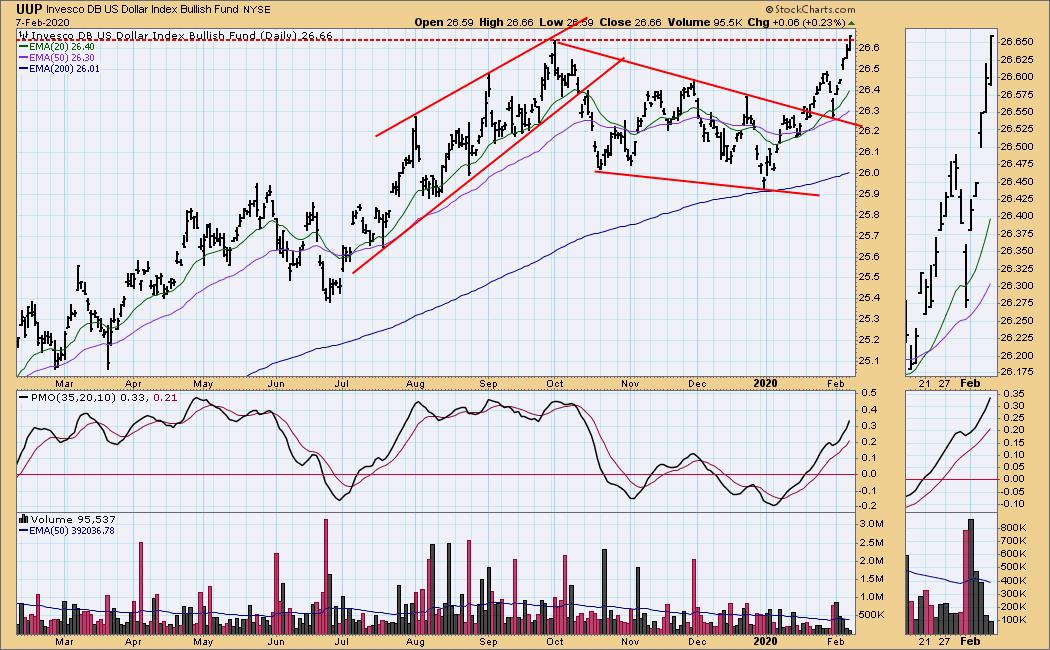1050x650 pixels.
Task: Click the 25.1 label on the price axis
Action: point(869,361)
